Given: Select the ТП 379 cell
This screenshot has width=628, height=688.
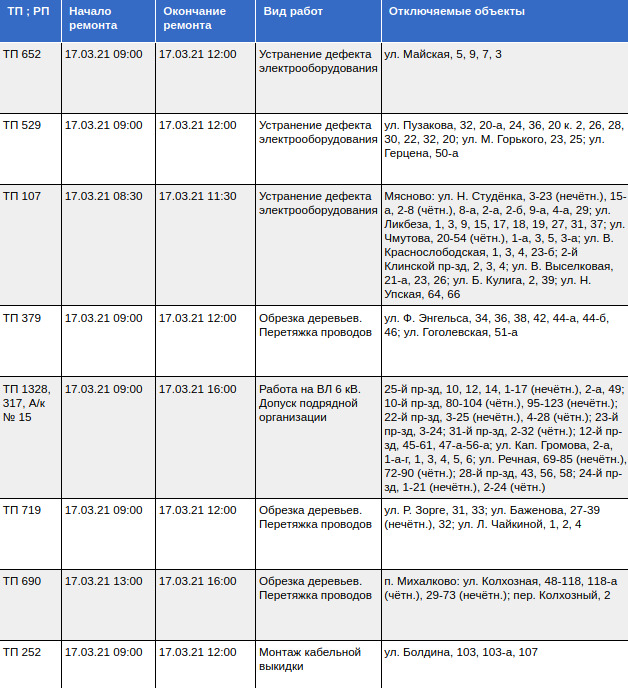Looking at the screenshot, I should tap(22, 318).
